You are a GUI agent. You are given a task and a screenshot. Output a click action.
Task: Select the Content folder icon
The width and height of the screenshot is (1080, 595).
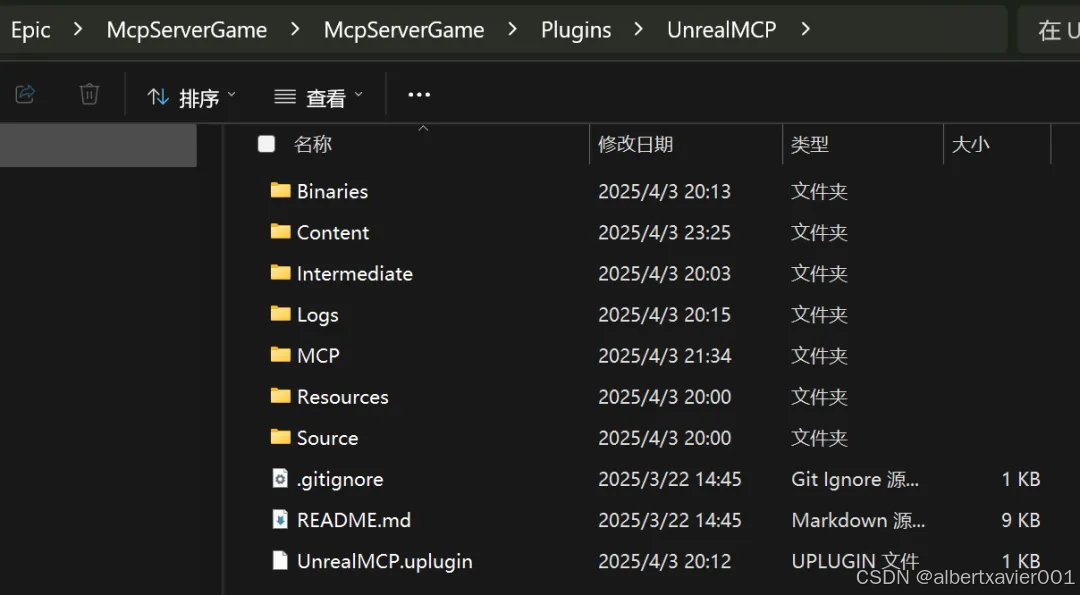(x=280, y=231)
